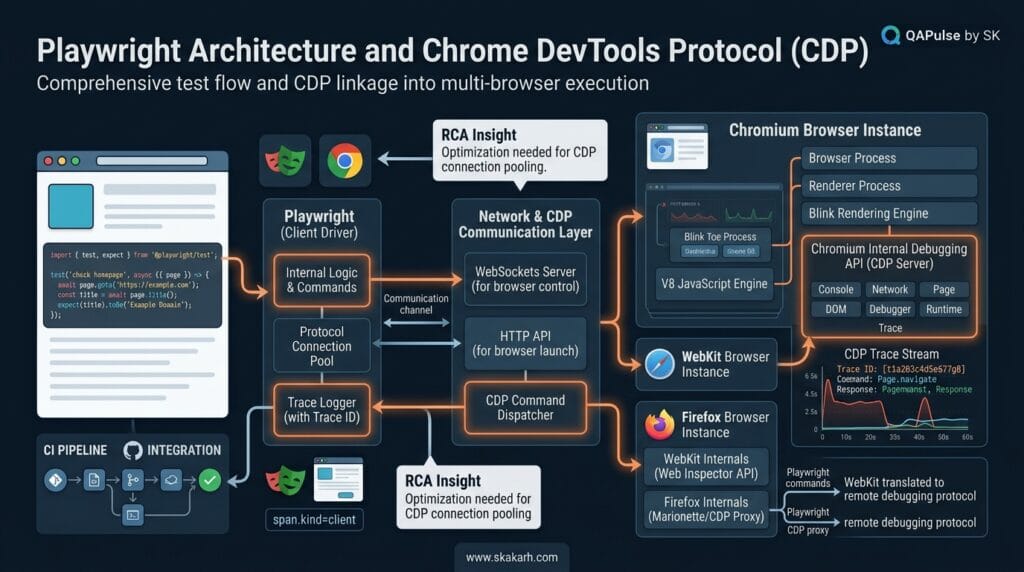1024x572 pixels.
Task: Click the 'Communication channel' label
Action: (x=416, y=304)
